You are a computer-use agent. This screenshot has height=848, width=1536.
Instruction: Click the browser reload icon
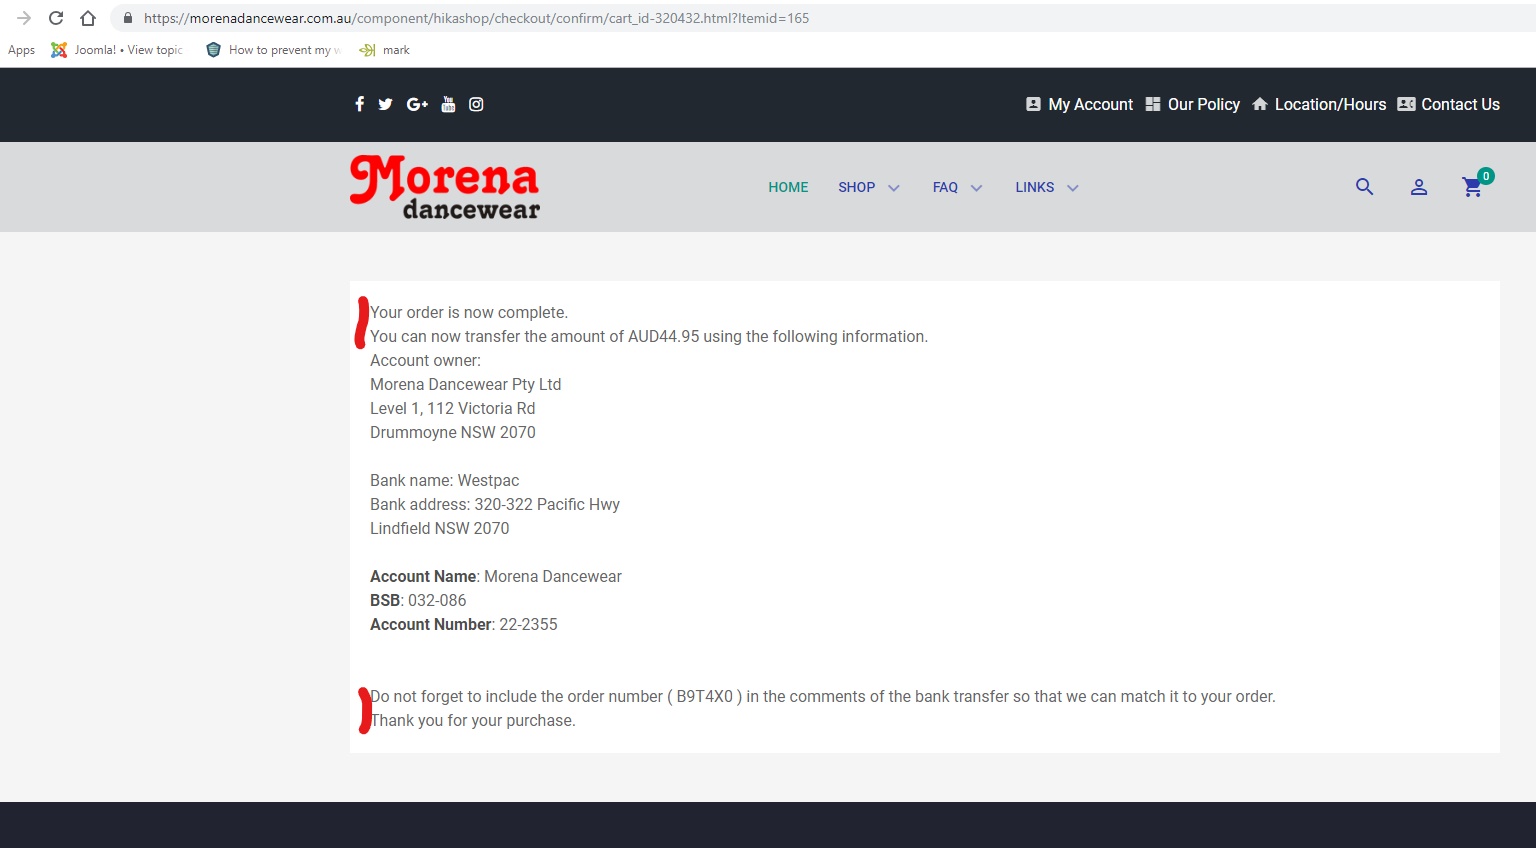56,18
